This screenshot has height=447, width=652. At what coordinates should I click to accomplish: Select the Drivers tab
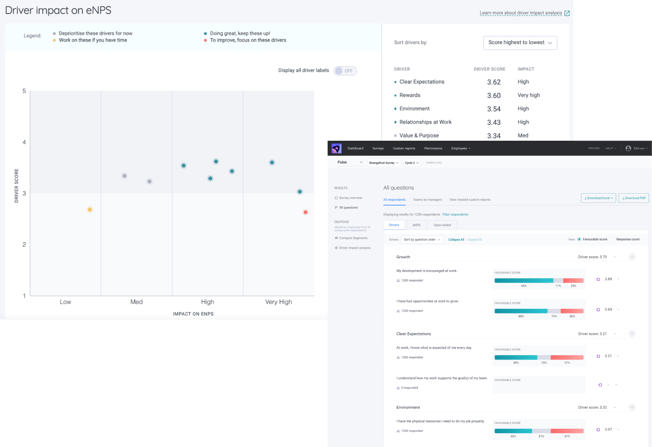(x=394, y=225)
